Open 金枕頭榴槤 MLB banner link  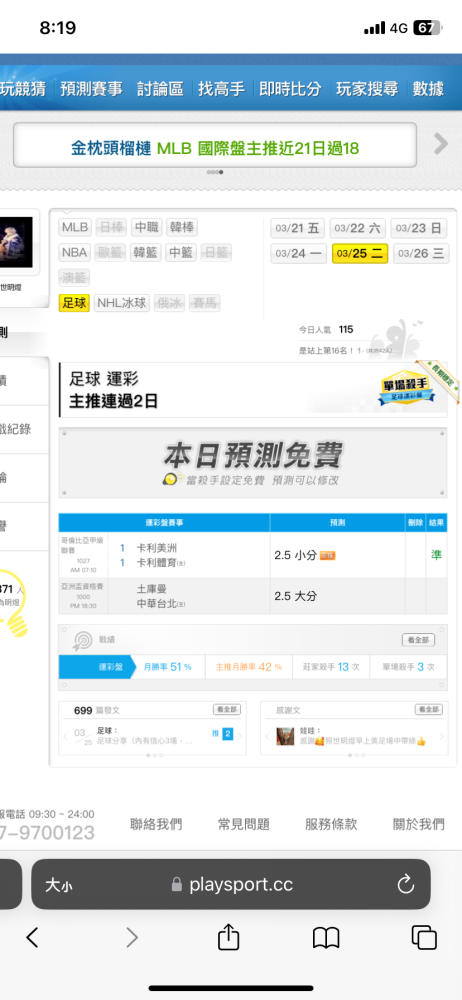pos(215,149)
